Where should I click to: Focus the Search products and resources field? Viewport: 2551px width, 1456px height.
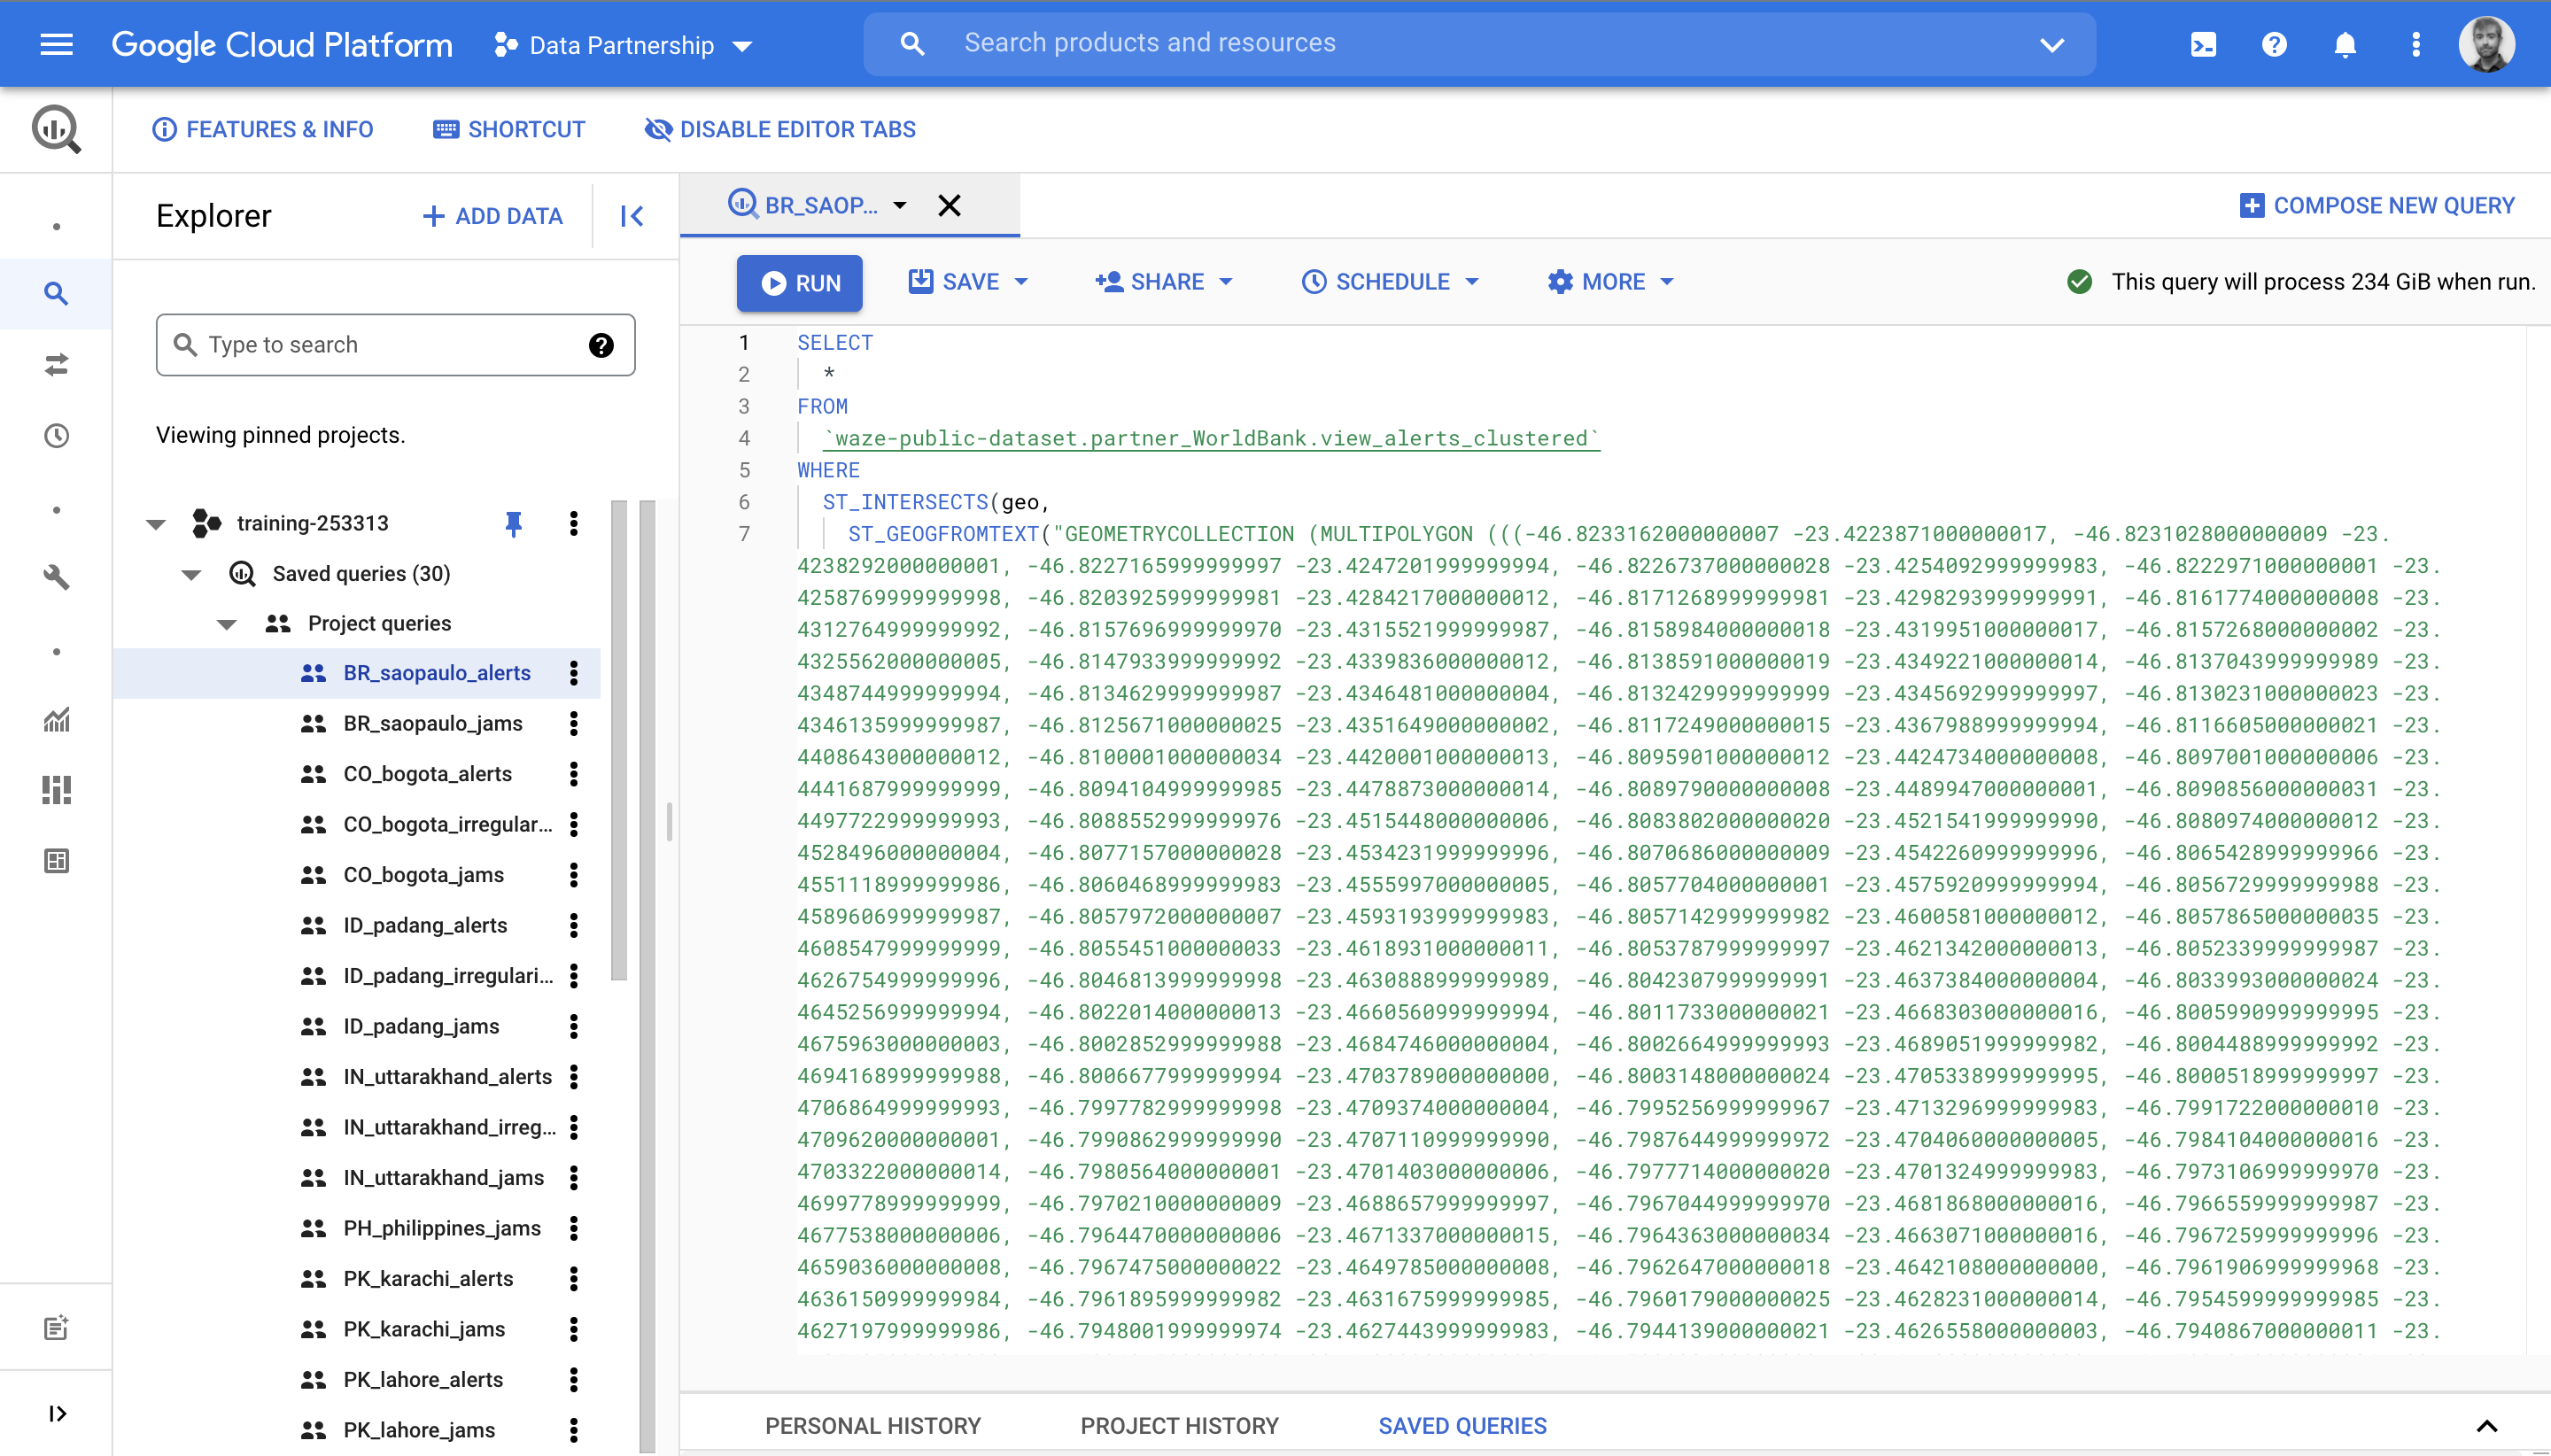click(x=1480, y=43)
